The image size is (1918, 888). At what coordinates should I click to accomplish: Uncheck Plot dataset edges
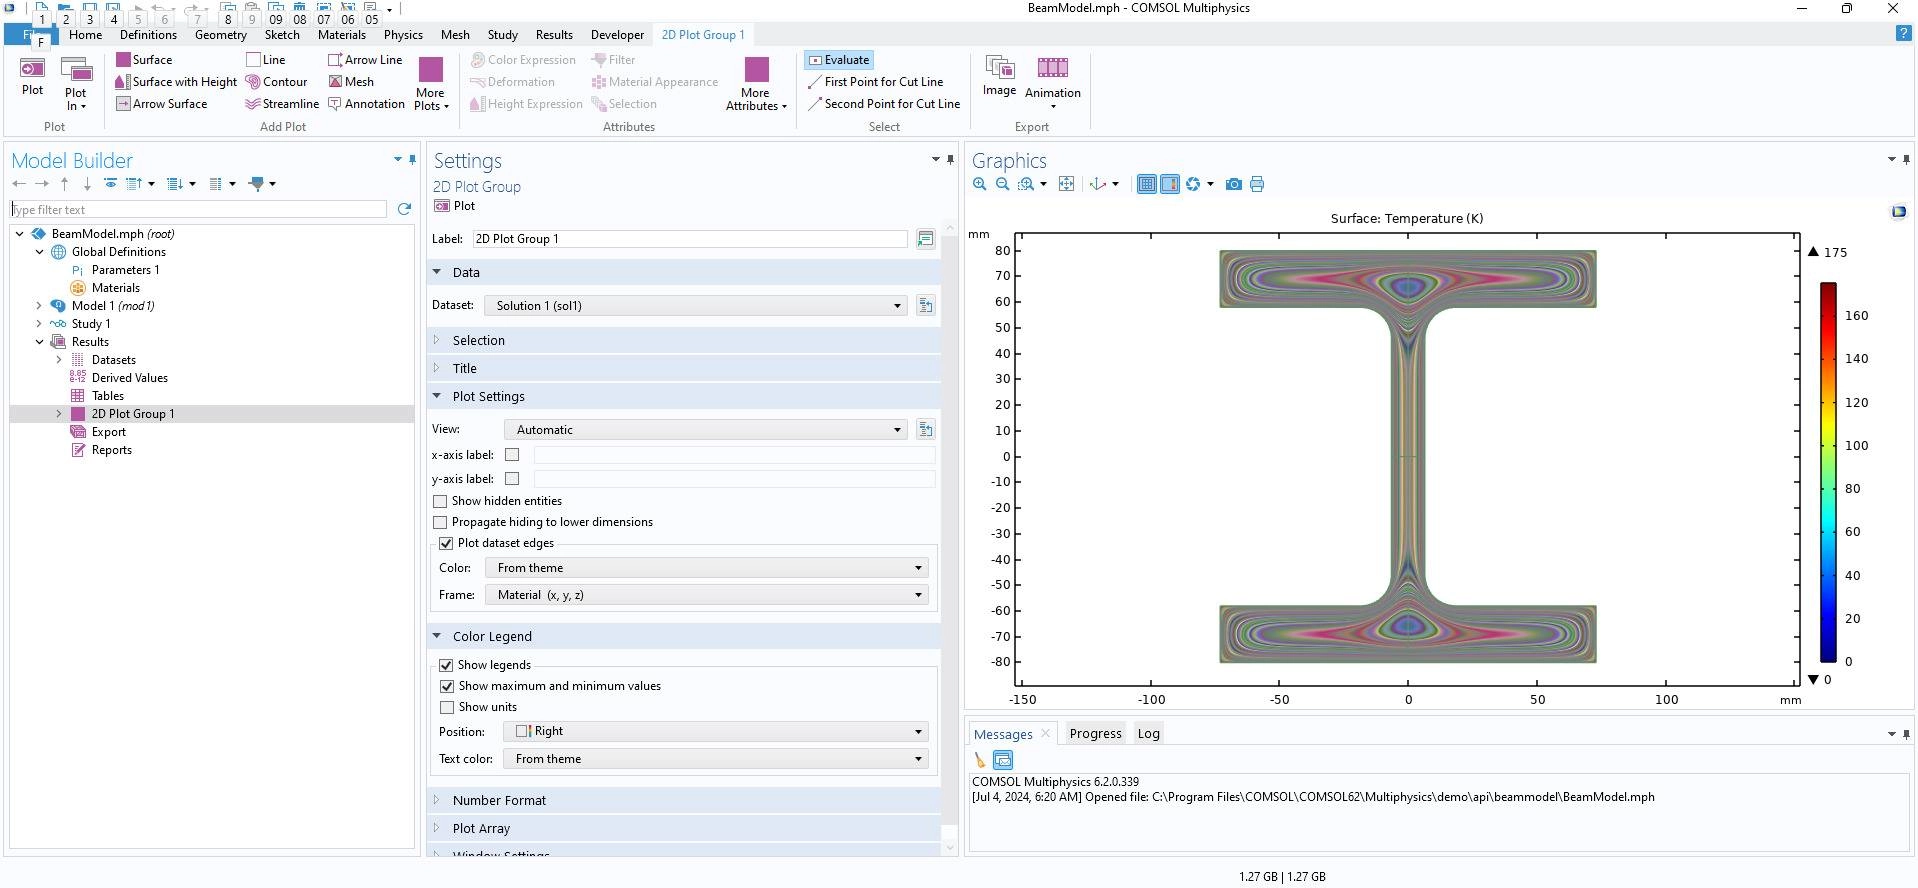(446, 543)
